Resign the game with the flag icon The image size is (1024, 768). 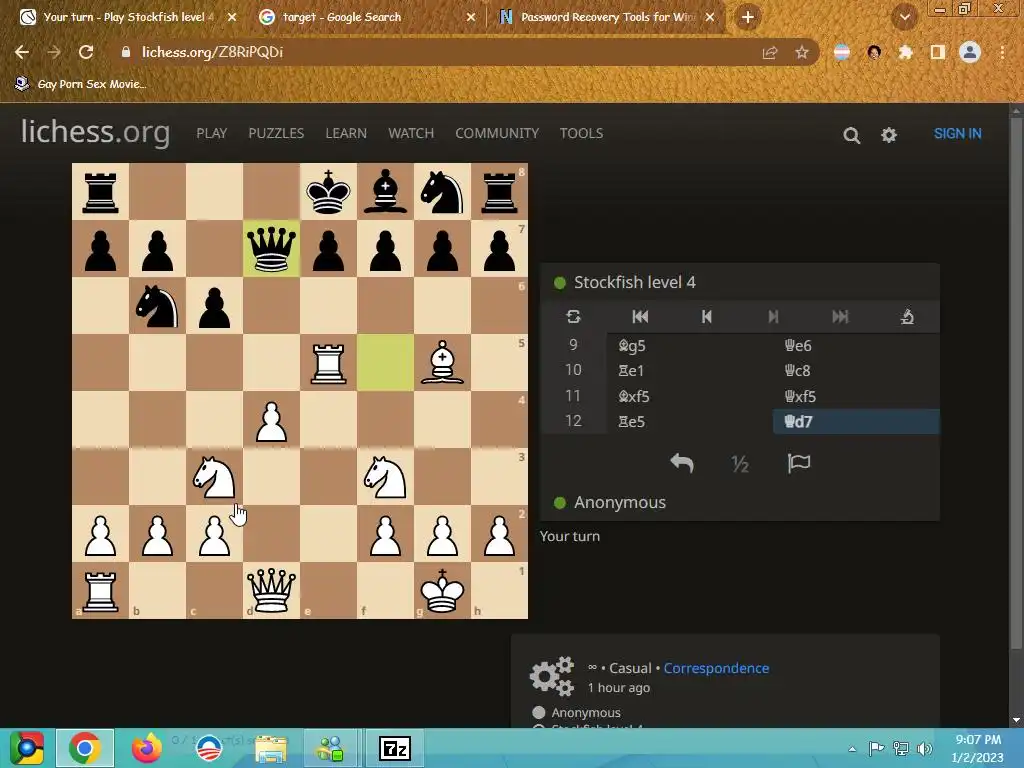coord(799,464)
